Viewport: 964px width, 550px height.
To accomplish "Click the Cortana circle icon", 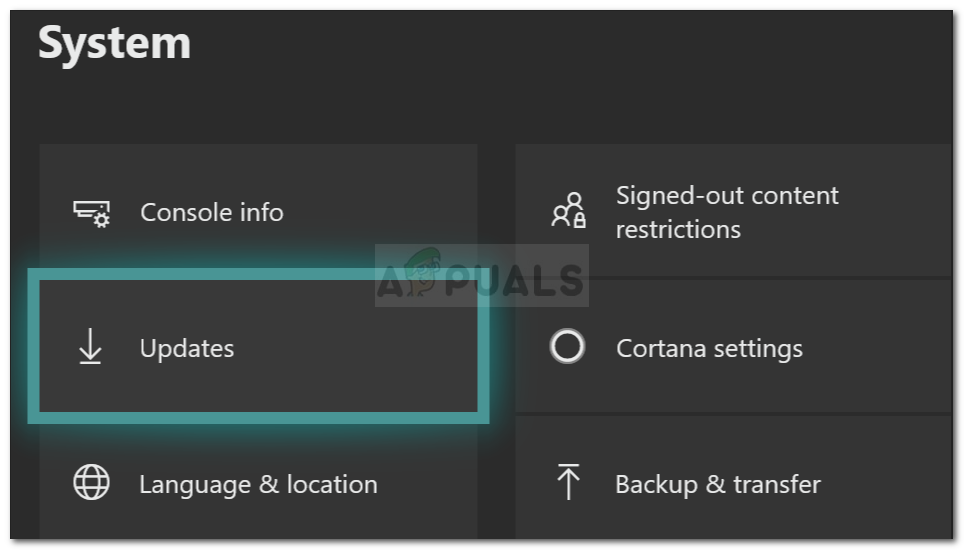I will click(567, 347).
